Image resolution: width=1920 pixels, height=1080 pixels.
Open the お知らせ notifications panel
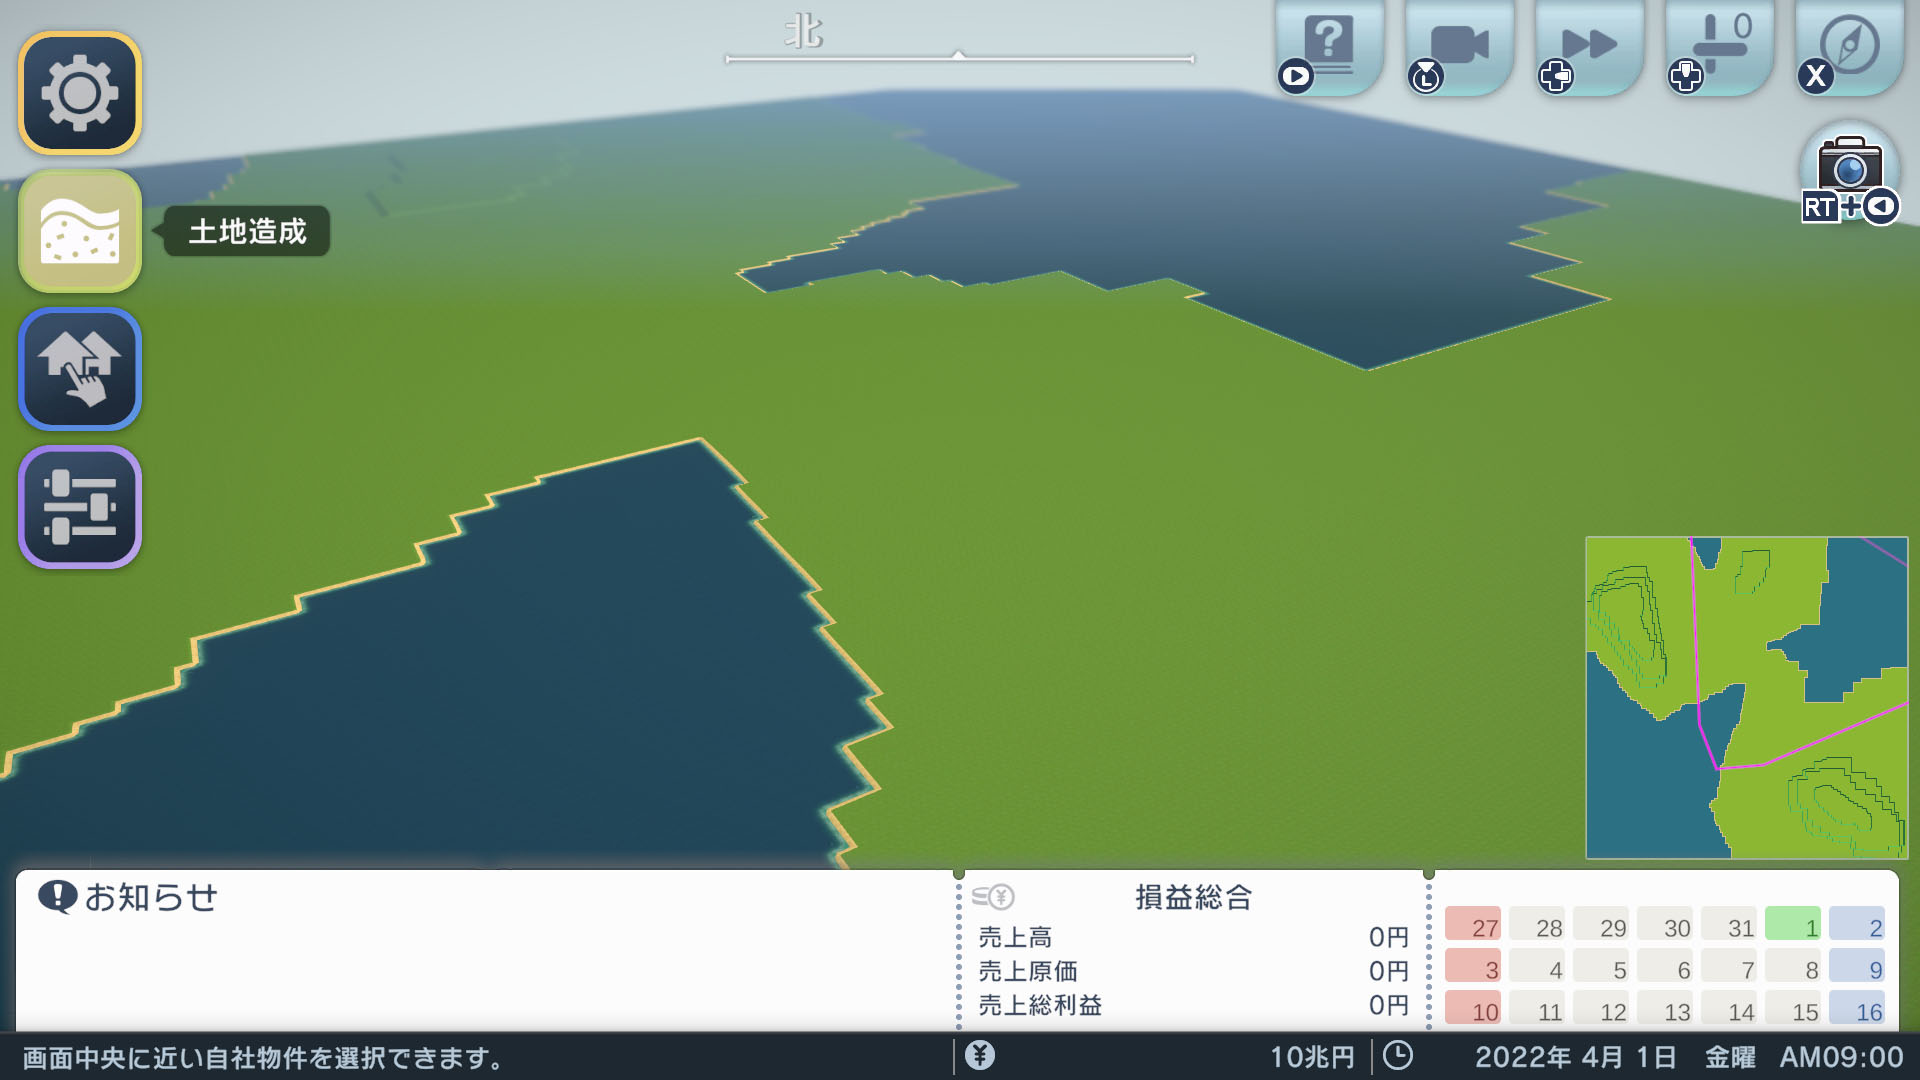point(150,897)
